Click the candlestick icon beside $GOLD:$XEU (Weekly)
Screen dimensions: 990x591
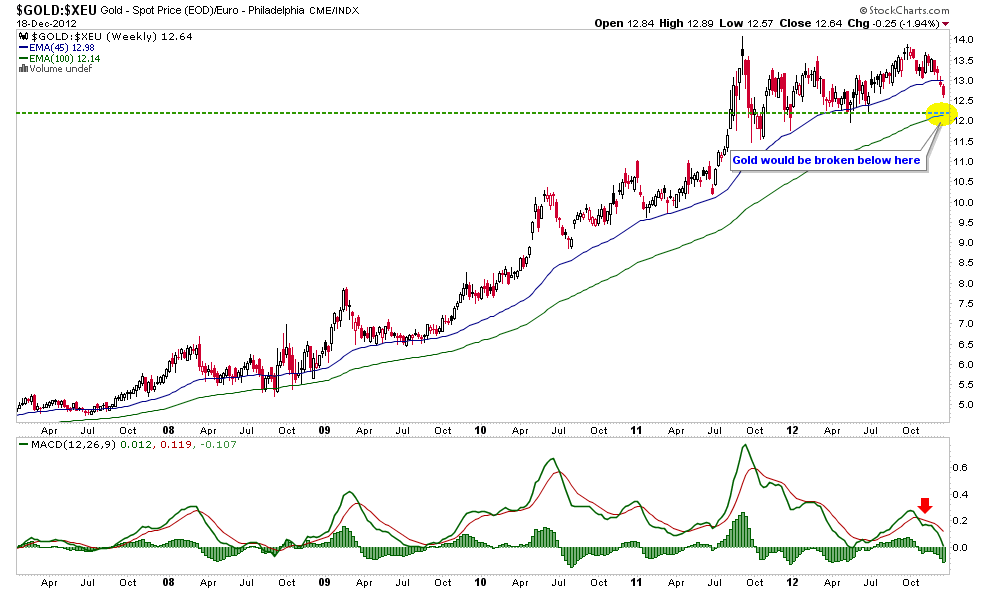coord(23,37)
